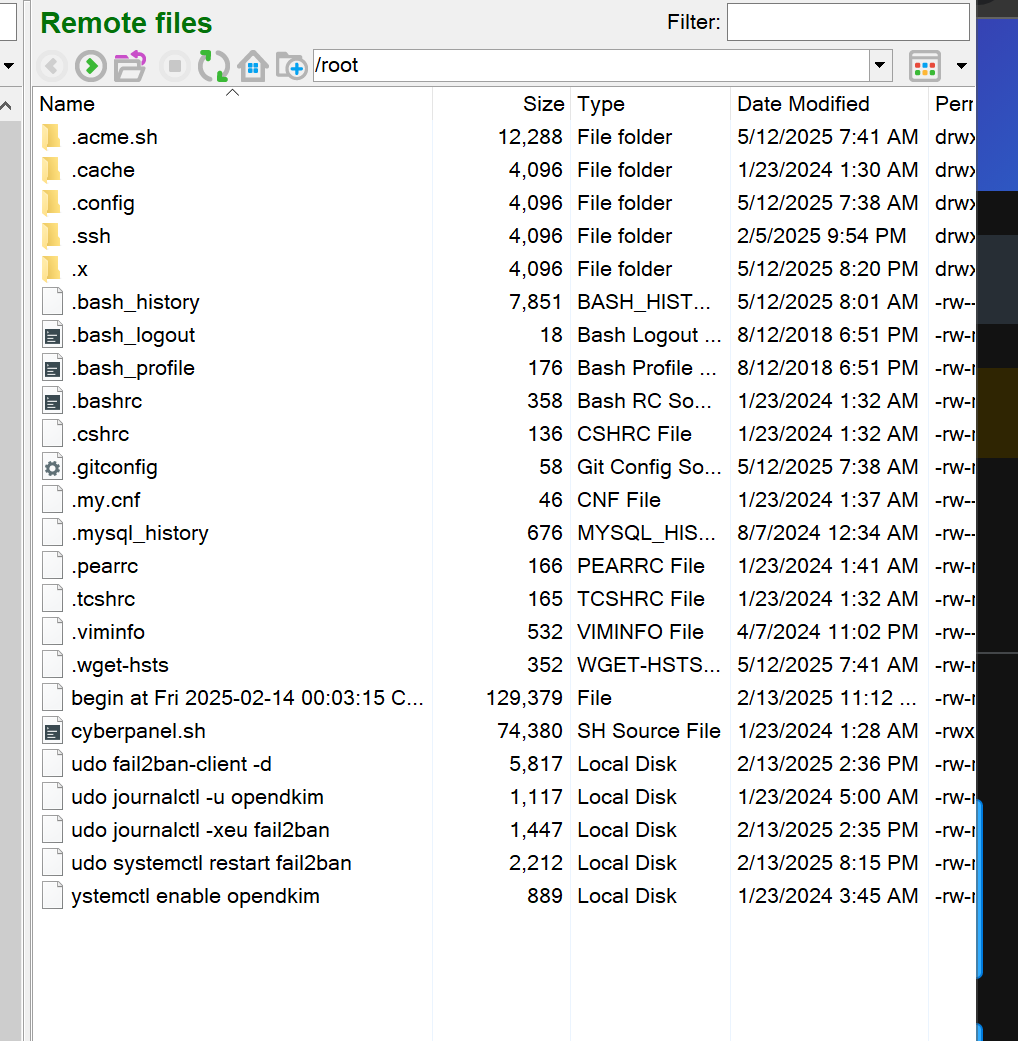The height and width of the screenshot is (1041, 1018).
Task: Click left panel scroll-up arrow
Action: (x=6, y=106)
